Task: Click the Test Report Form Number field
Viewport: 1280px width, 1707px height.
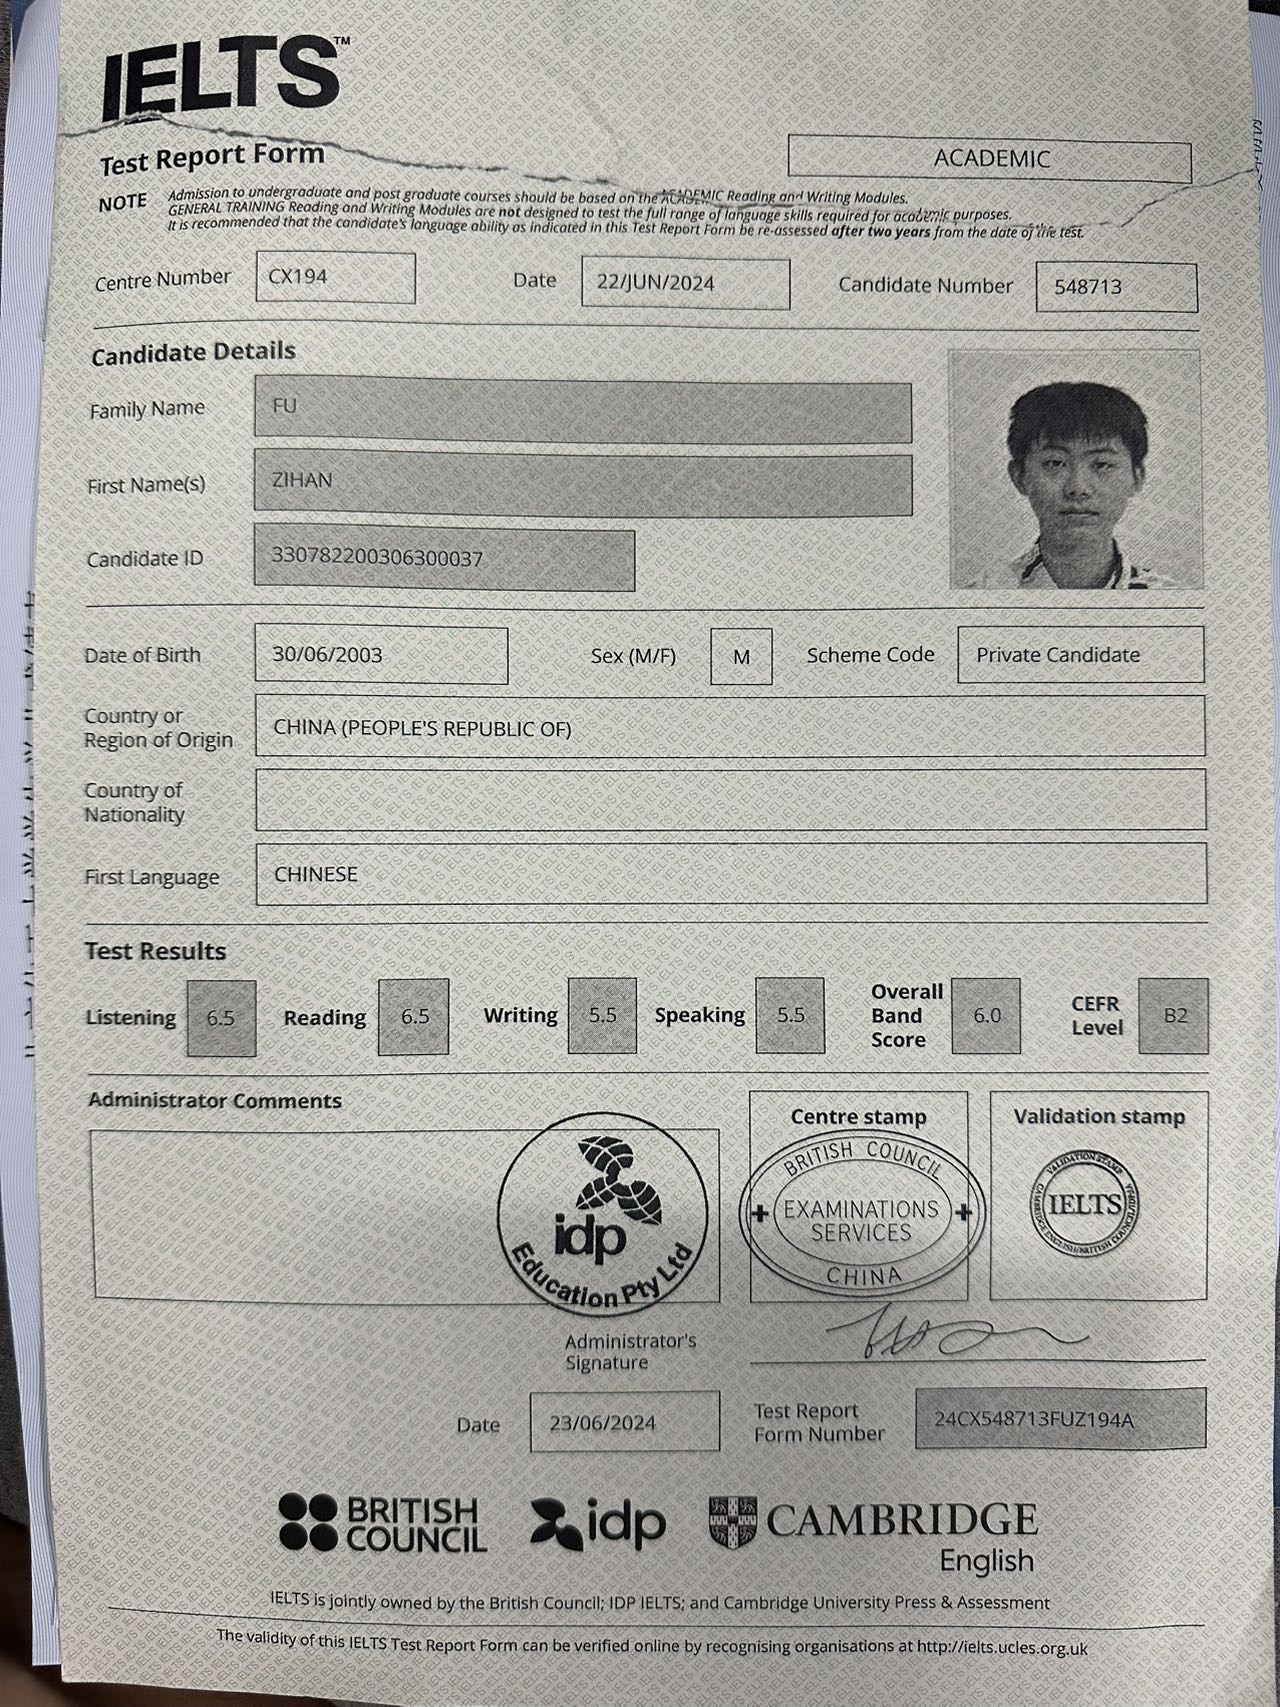Action: pos(1060,1418)
